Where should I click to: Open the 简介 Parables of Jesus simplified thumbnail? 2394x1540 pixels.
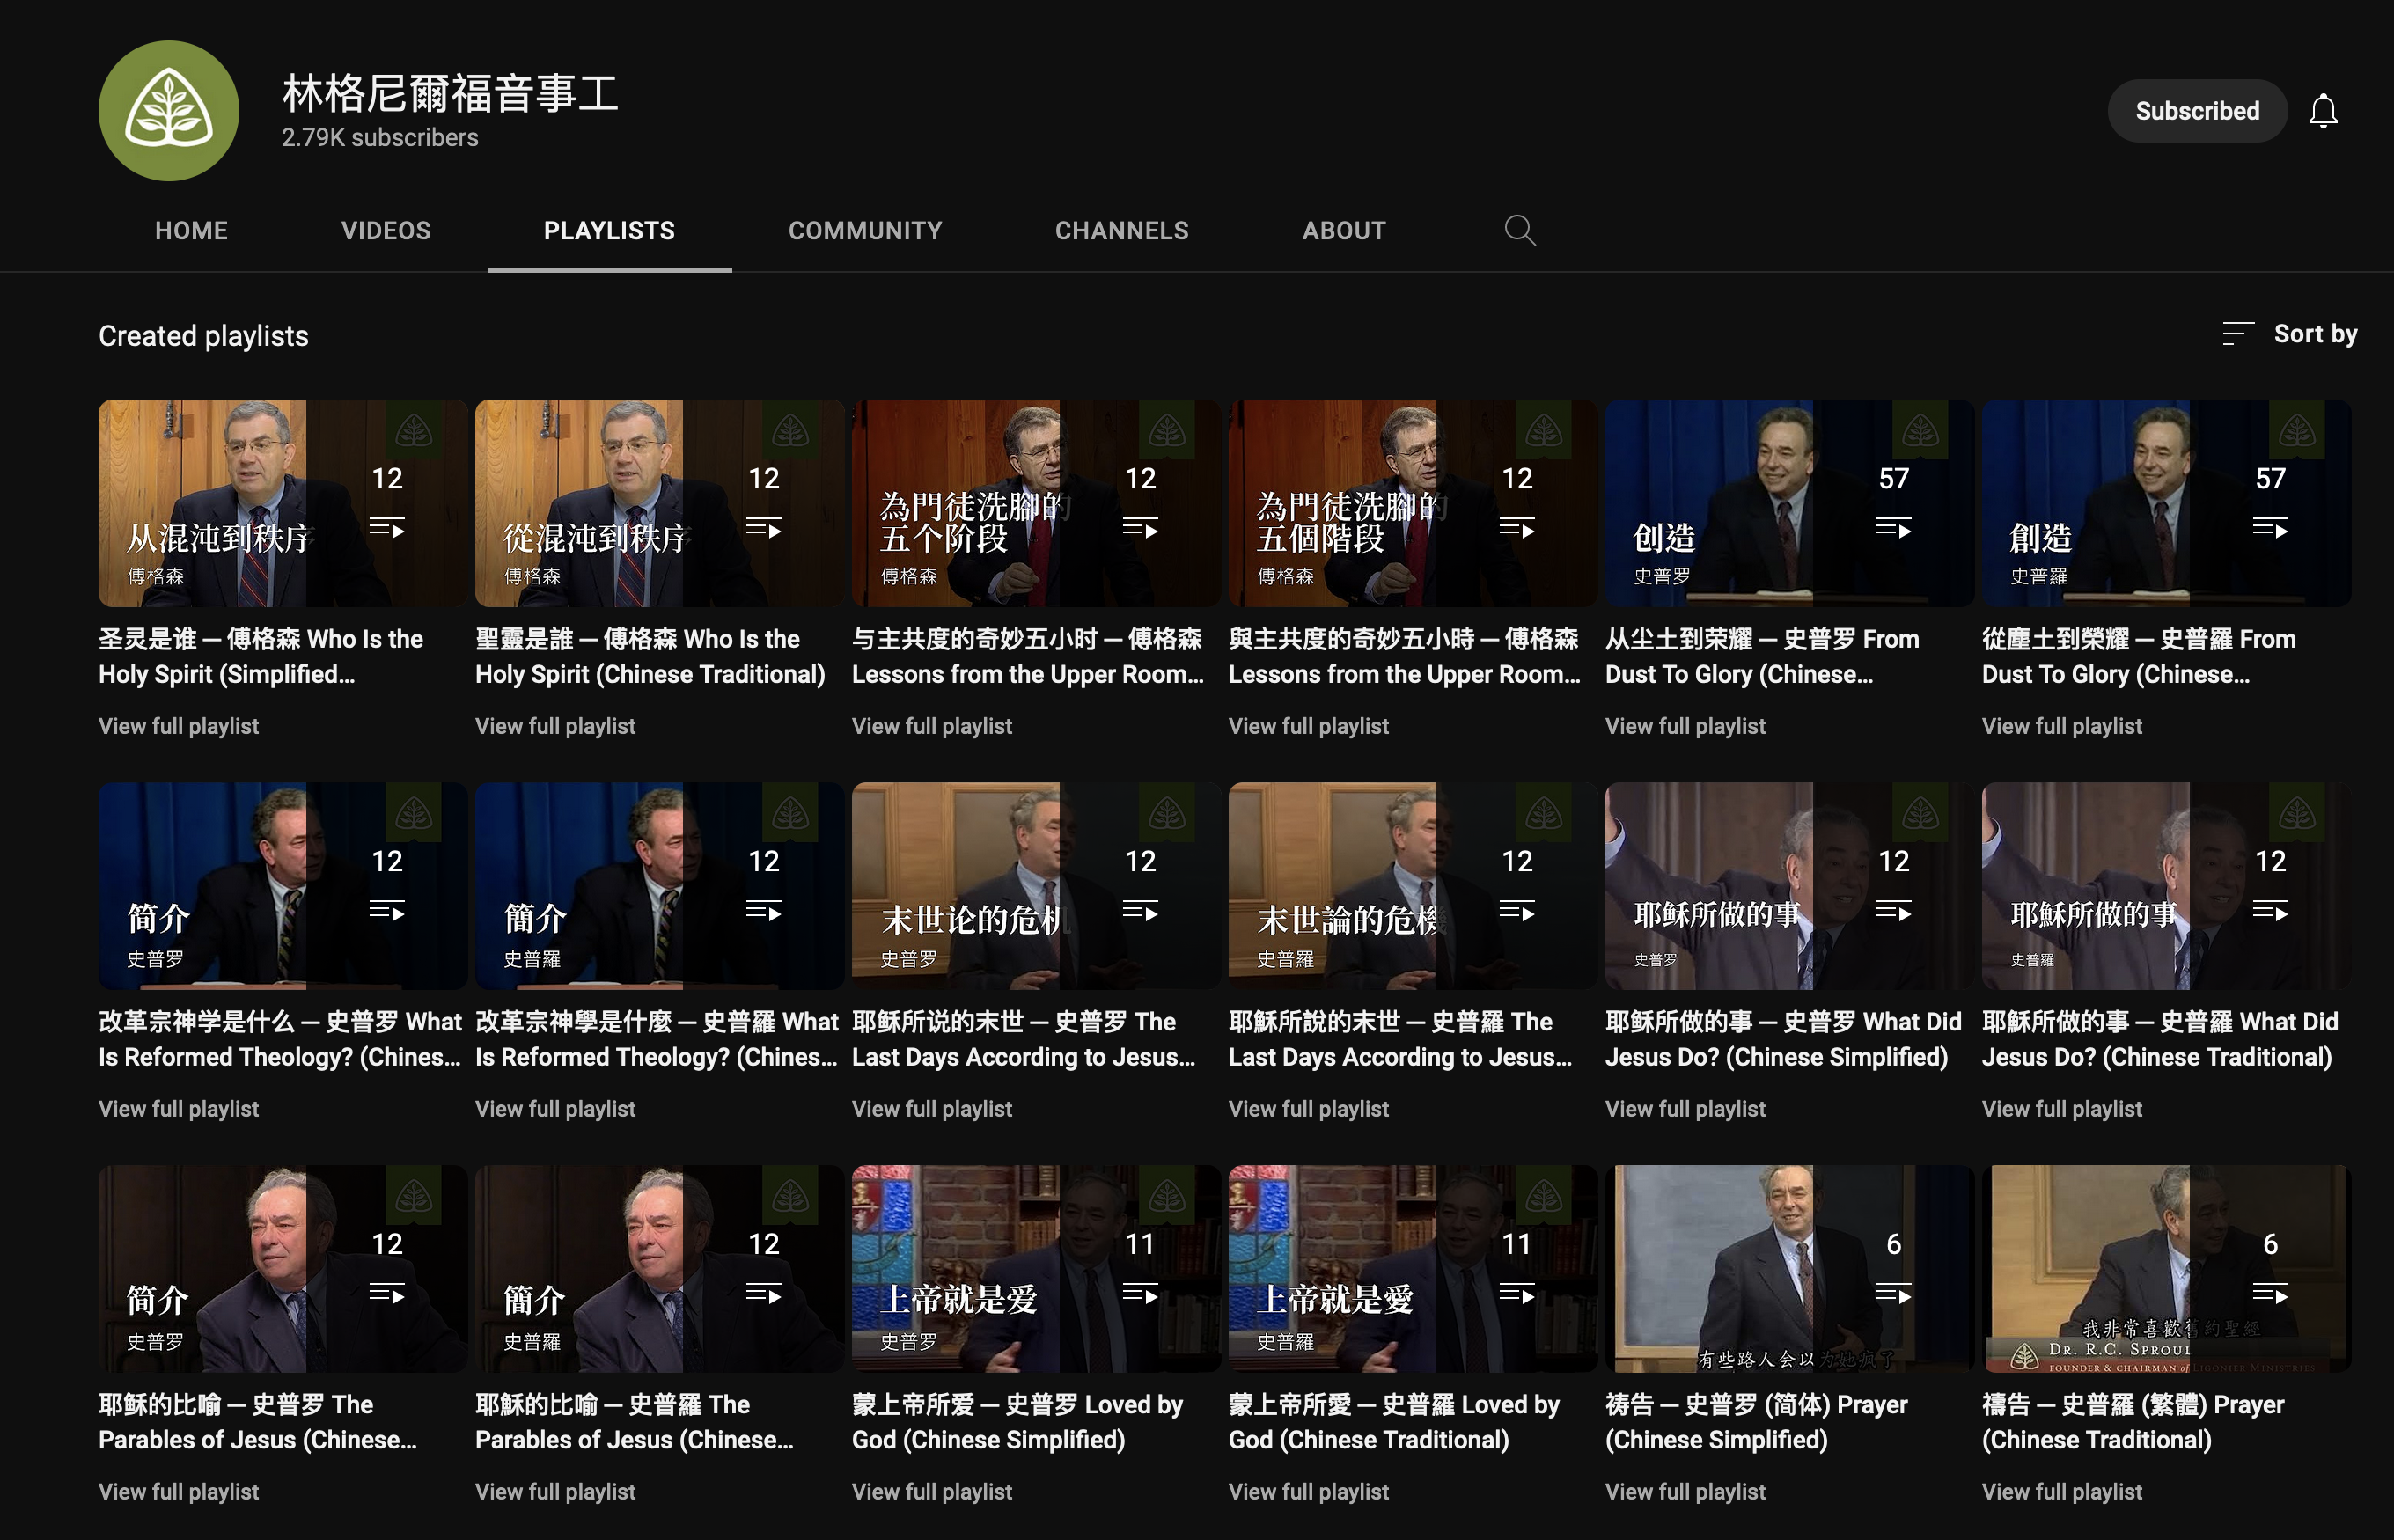pos(283,1269)
